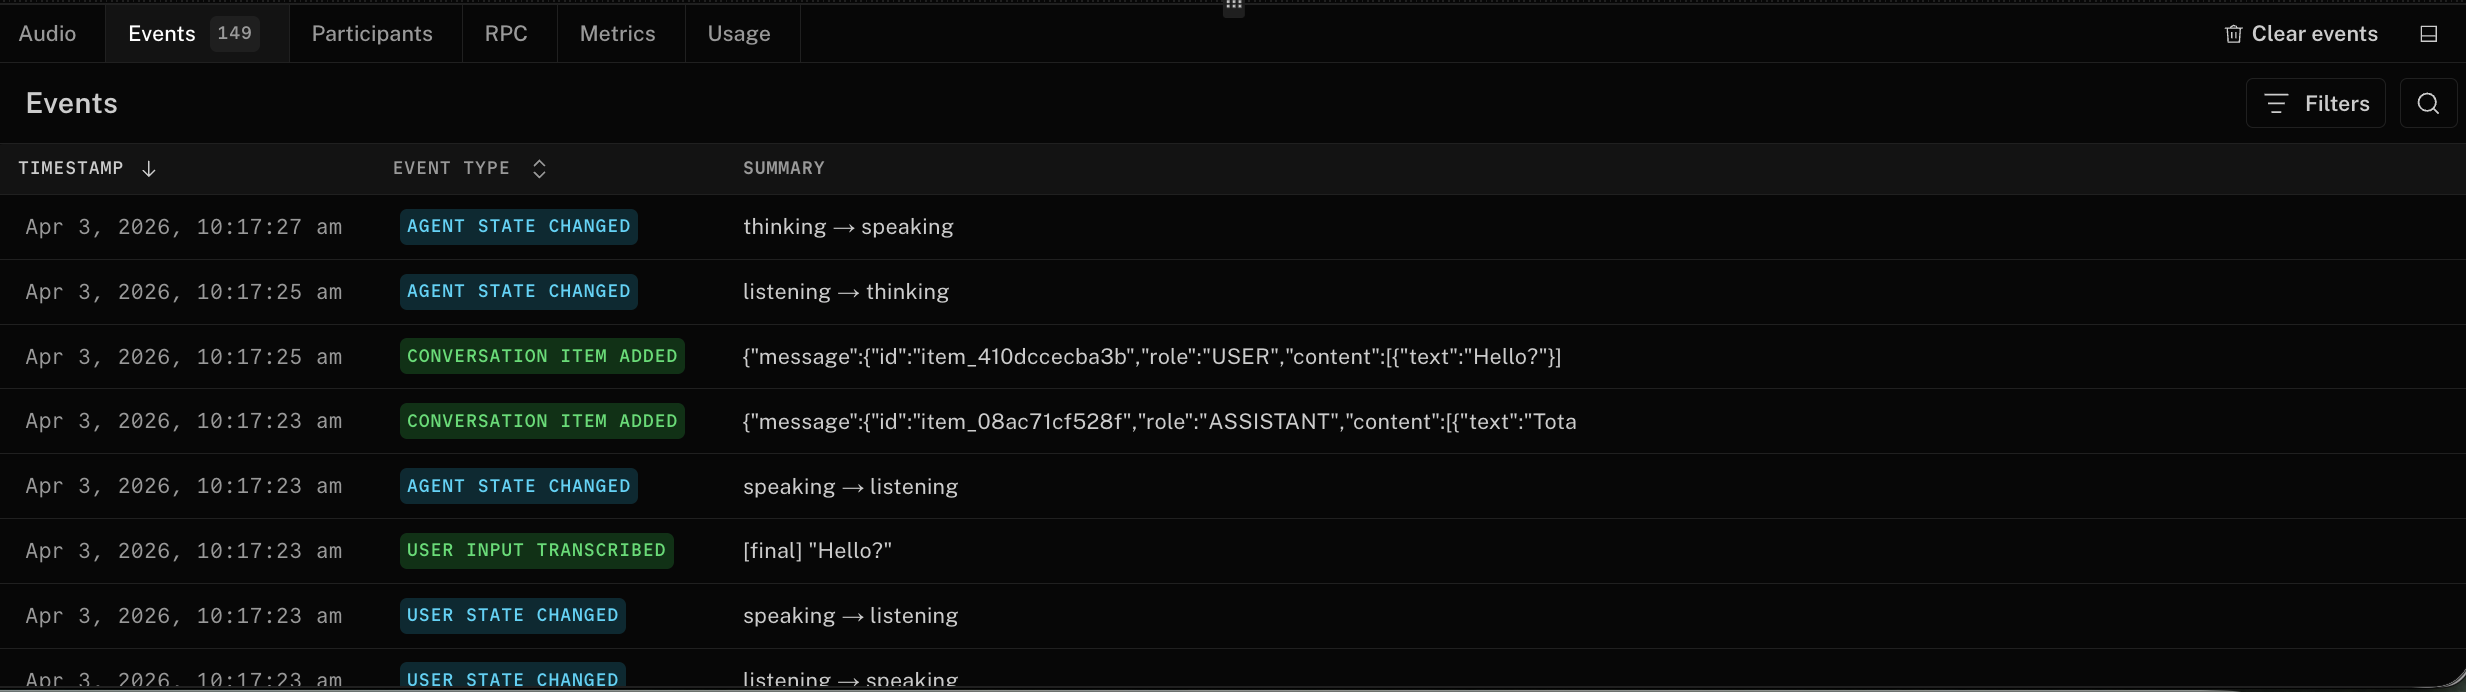
Task: Click the search magnifier icon
Action: click(x=2428, y=103)
